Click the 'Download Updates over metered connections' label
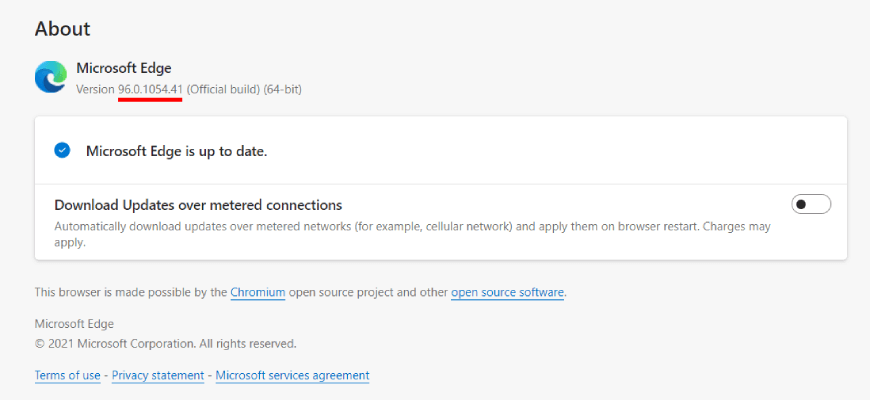The height and width of the screenshot is (400, 870). click(x=198, y=205)
